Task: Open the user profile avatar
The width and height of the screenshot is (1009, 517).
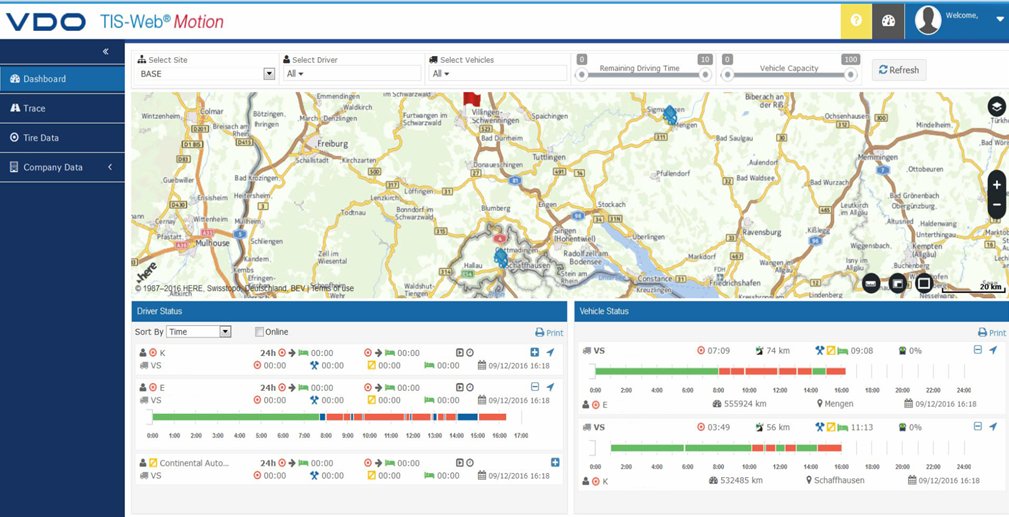Action: click(928, 21)
